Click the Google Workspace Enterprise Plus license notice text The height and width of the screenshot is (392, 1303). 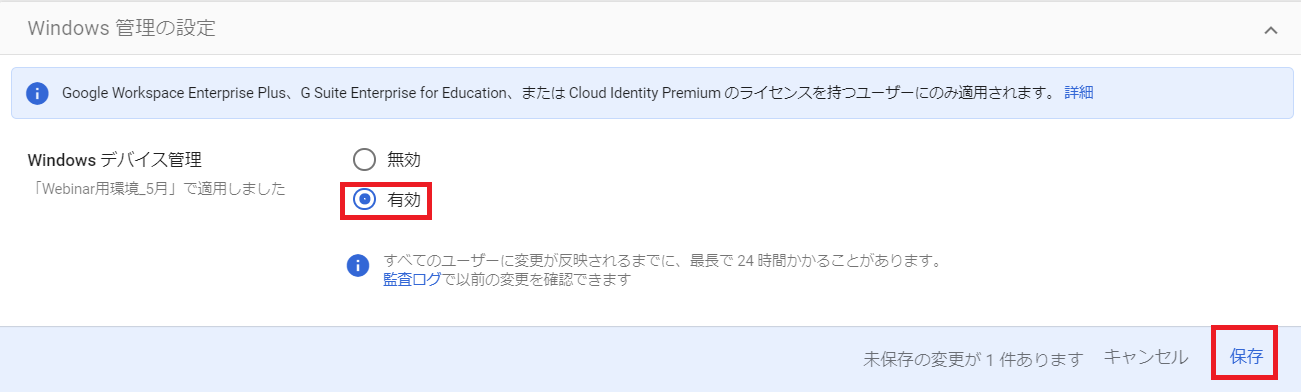(x=557, y=92)
